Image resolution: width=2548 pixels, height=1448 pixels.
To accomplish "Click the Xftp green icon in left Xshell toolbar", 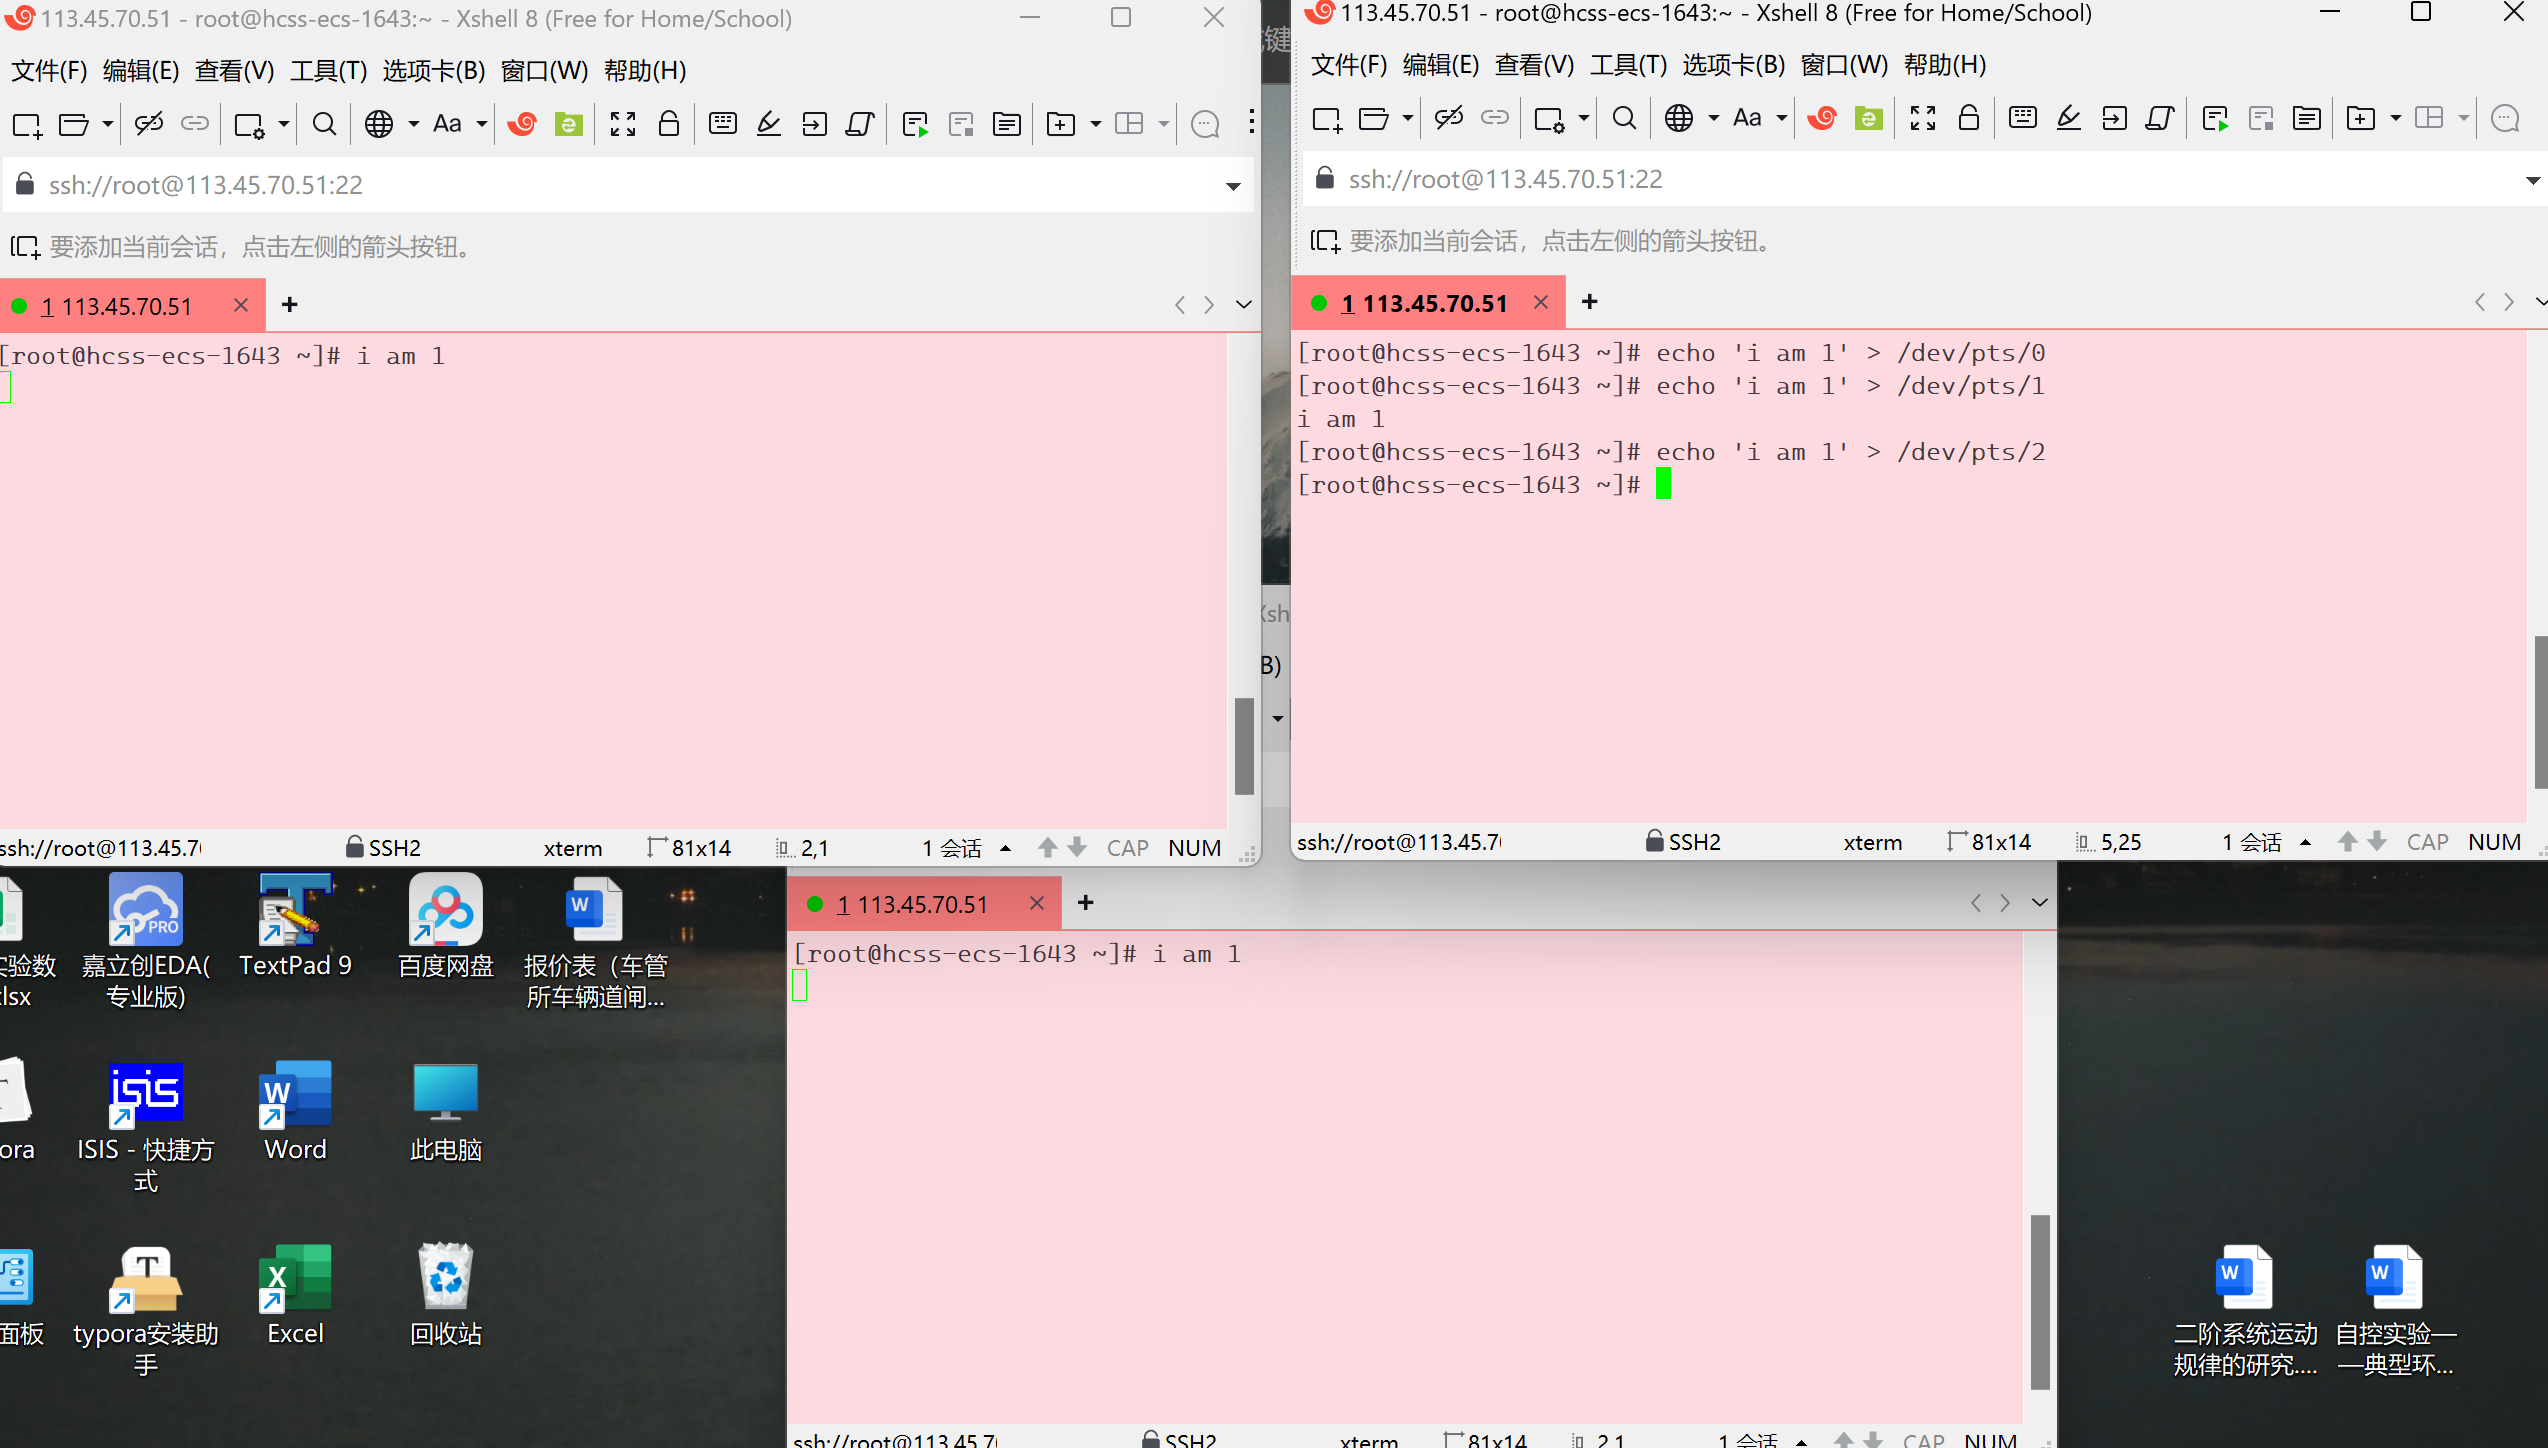I will click(x=569, y=124).
